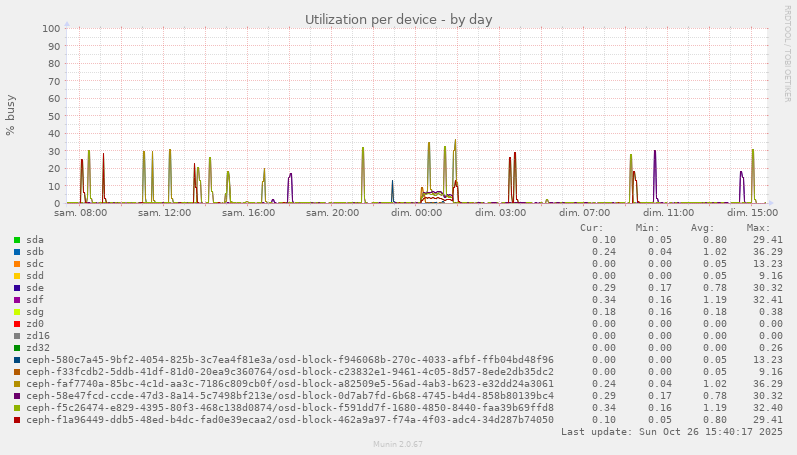This screenshot has width=797, height=455.
Task: Click the "dim. 00:00" time axis label
Action: (416, 213)
